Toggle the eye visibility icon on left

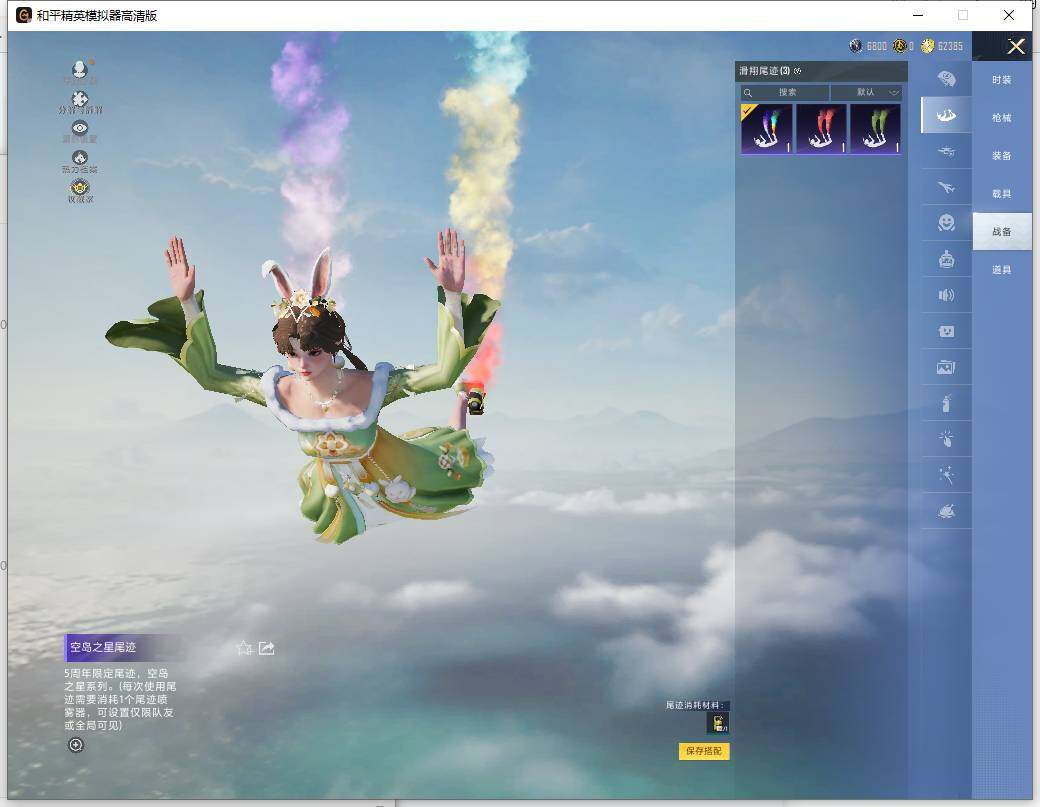(x=80, y=128)
